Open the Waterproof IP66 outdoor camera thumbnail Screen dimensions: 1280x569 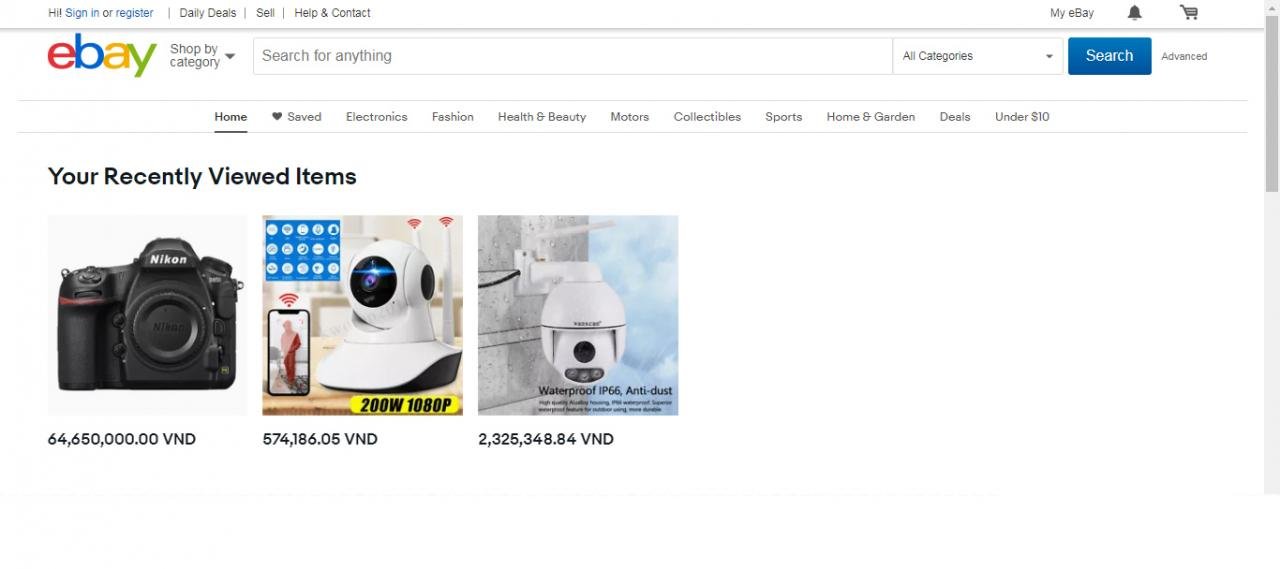(578, 315)
